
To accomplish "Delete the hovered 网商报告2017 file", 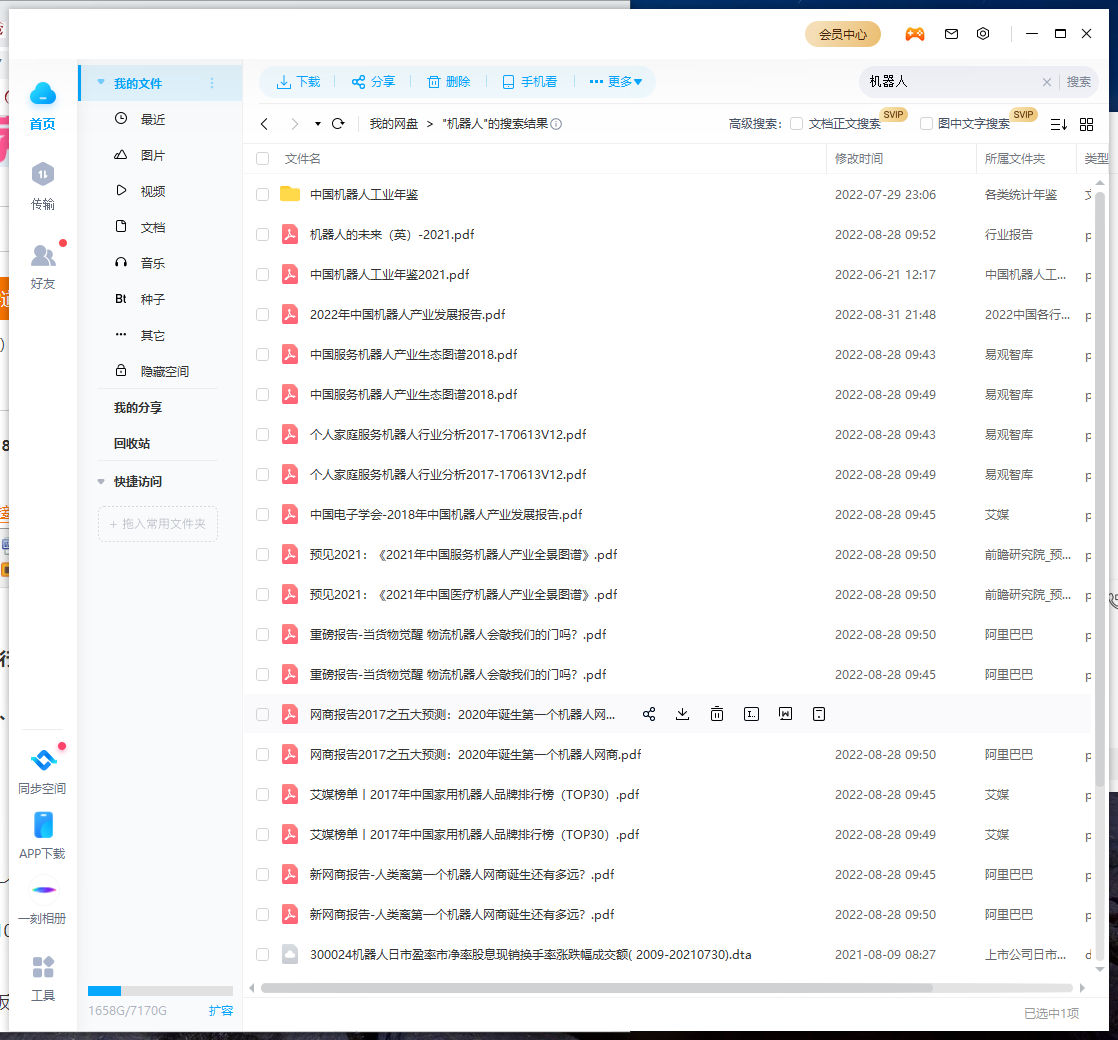I will (x=717, y=714).
